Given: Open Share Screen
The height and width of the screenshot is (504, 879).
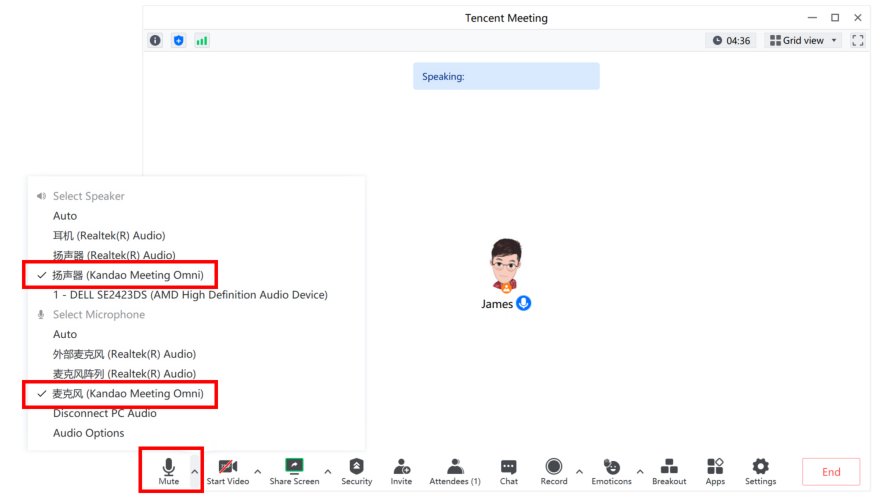Looking at the screenshot, I should tap(294, 471).
